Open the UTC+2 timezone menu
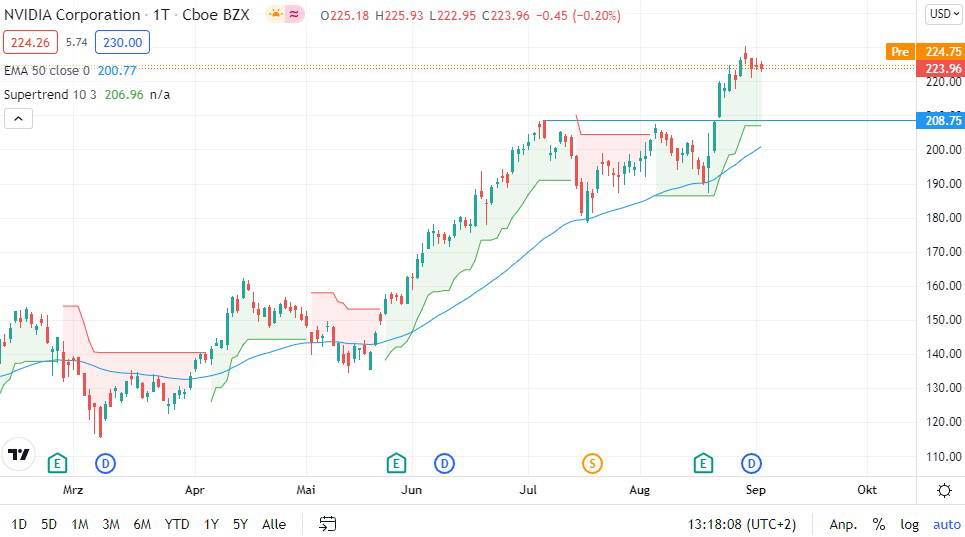Screen dimensions: 965x537 [x=742, y=525]
